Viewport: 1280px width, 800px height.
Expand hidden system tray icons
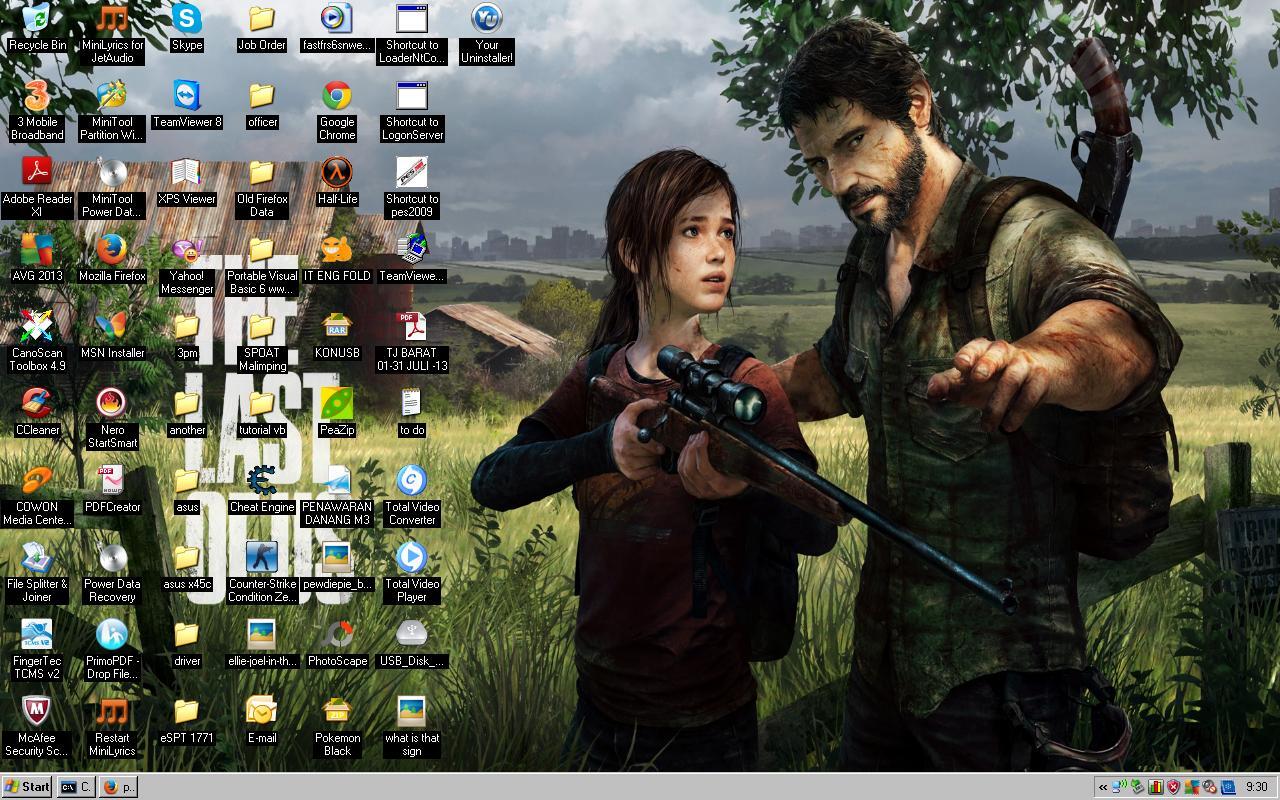click(x=1102, y=787)
